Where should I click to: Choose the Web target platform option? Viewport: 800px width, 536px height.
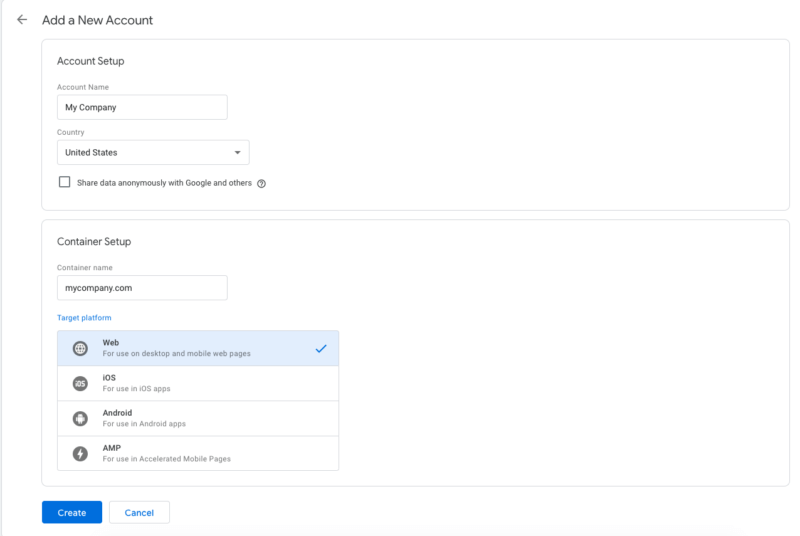198,348
